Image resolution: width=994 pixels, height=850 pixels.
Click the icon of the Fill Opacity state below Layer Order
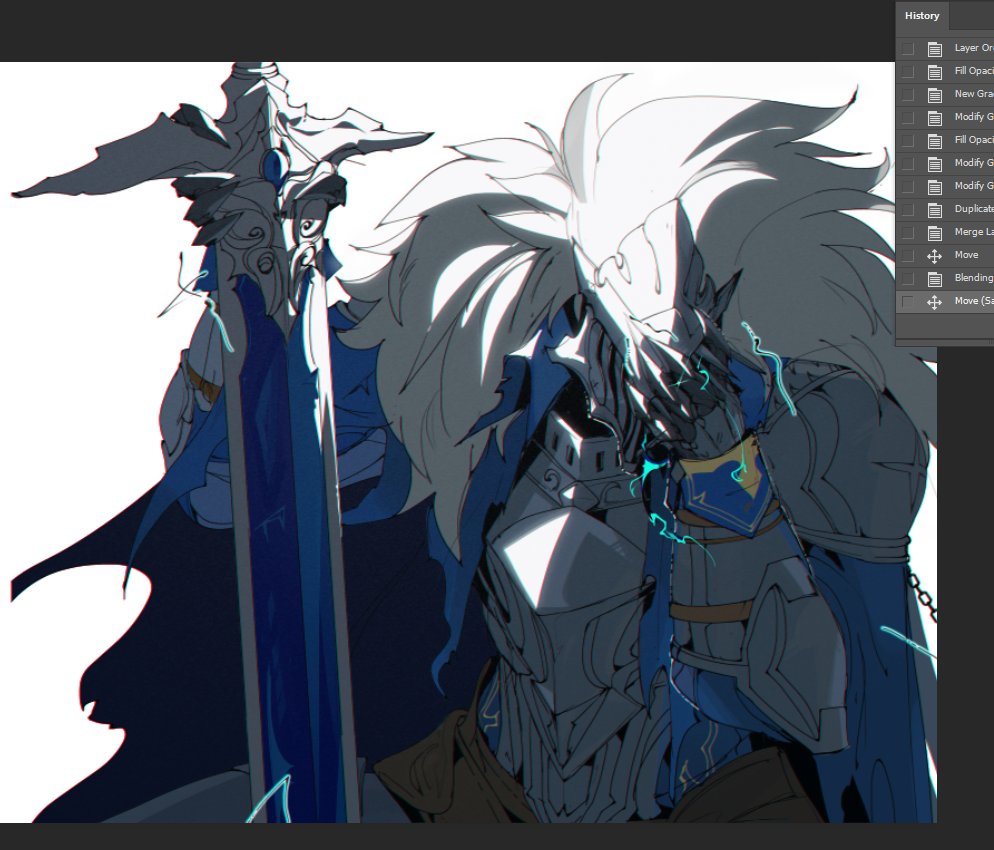click(x=934, y=72)
